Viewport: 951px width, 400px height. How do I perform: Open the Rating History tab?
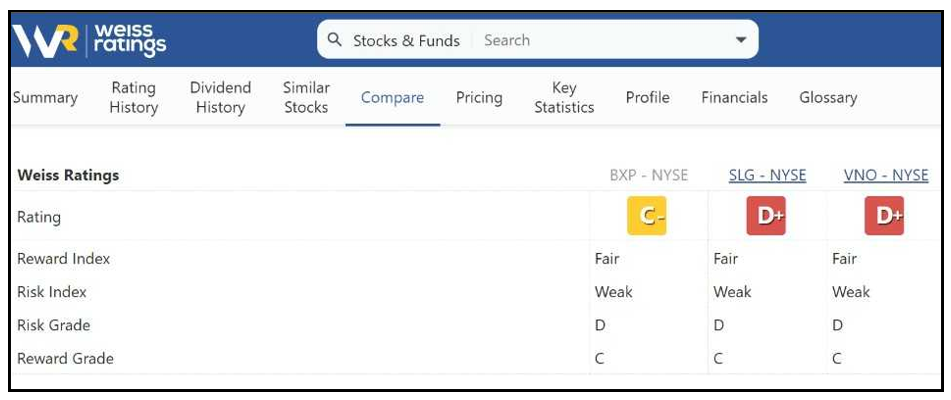(134, 98)
